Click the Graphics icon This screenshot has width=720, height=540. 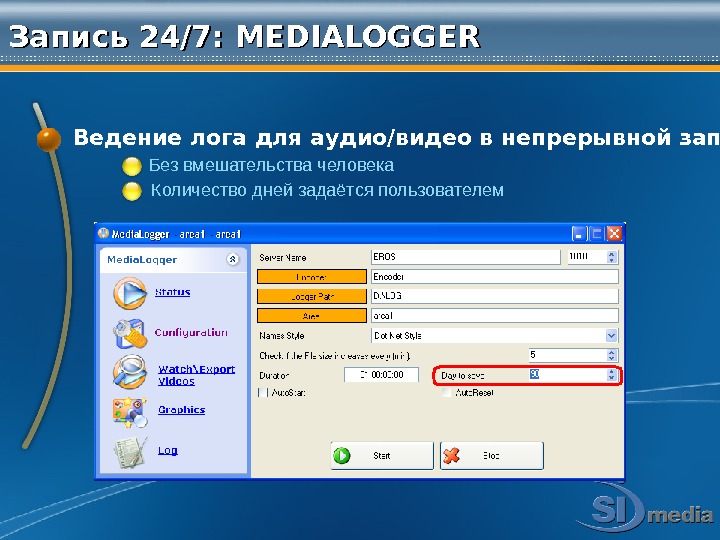click(x=130, y=411)
